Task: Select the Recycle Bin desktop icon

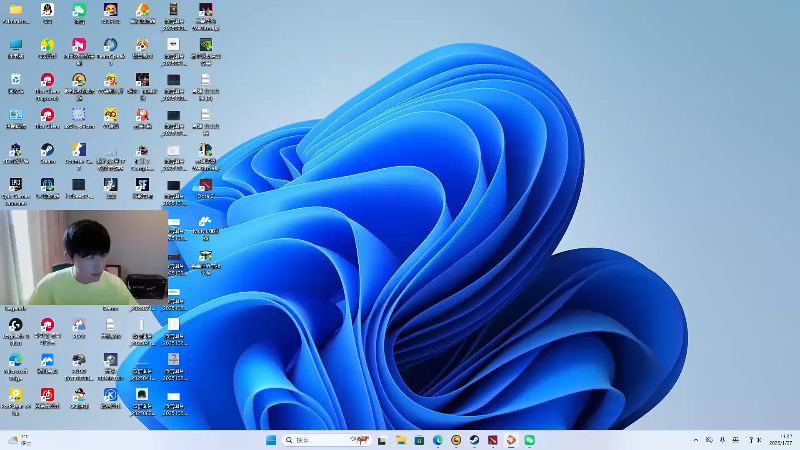Action: pyautogui.click(x=15, y=80)
